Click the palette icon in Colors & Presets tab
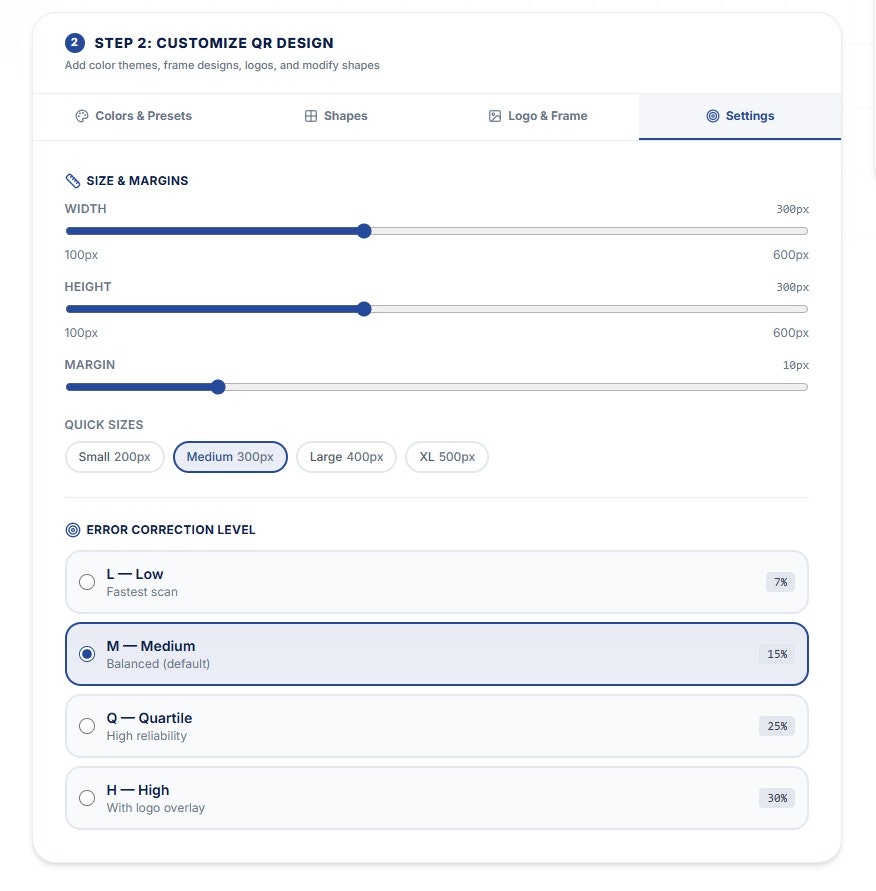 tap(82, 116)
